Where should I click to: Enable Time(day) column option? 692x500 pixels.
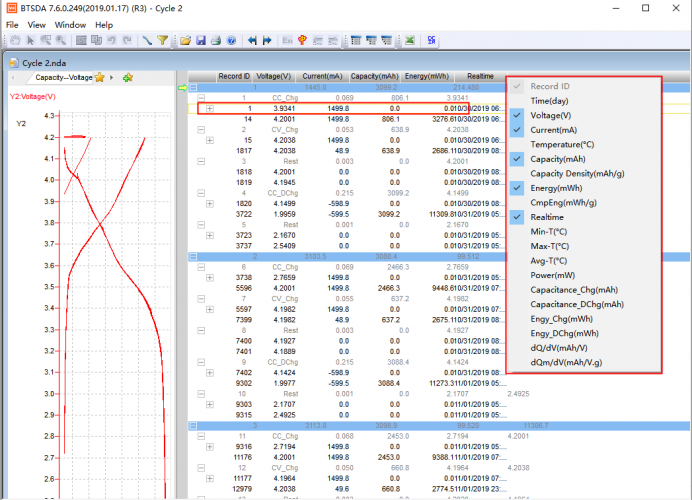click(549, 101)
